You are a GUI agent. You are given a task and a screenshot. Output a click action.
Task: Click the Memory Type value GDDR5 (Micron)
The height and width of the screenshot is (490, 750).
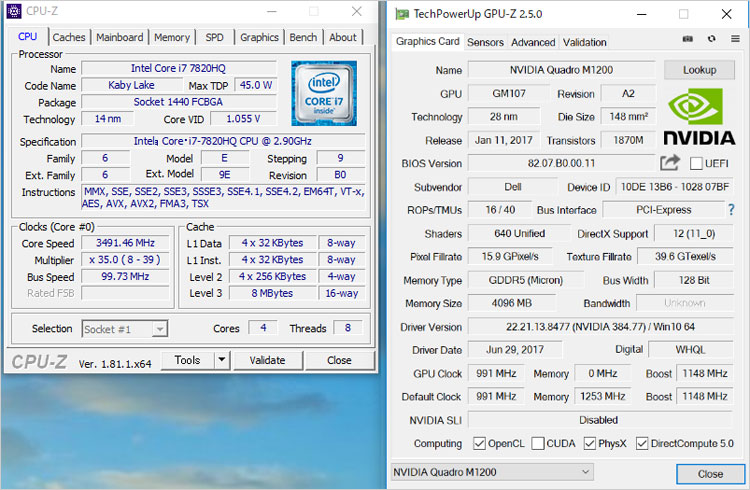(526, 280)
